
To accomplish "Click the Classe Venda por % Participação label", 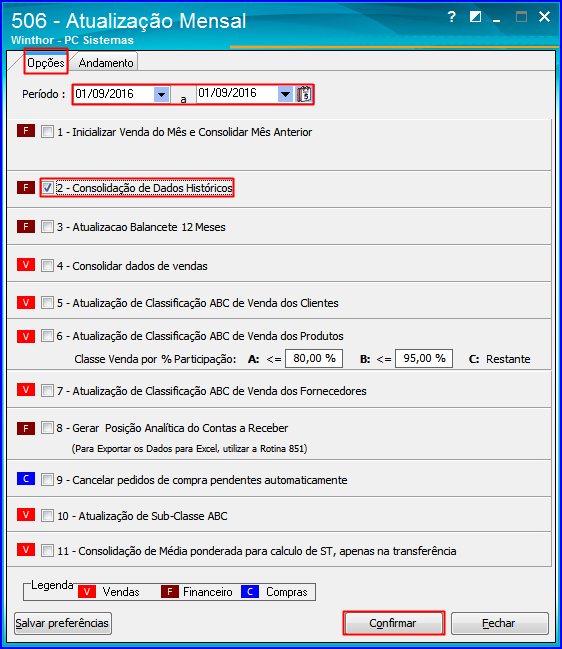I will pos(155,359).
